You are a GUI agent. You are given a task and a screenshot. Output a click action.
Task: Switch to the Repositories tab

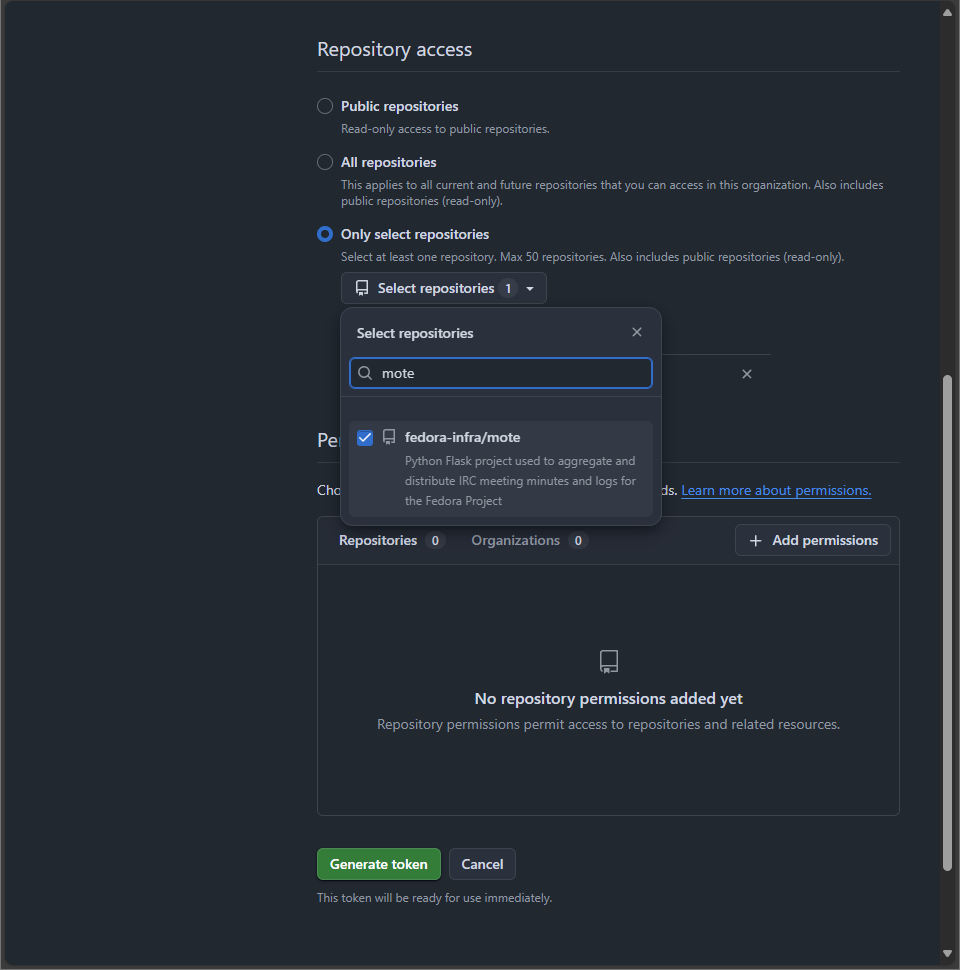[x=378, y=540]
